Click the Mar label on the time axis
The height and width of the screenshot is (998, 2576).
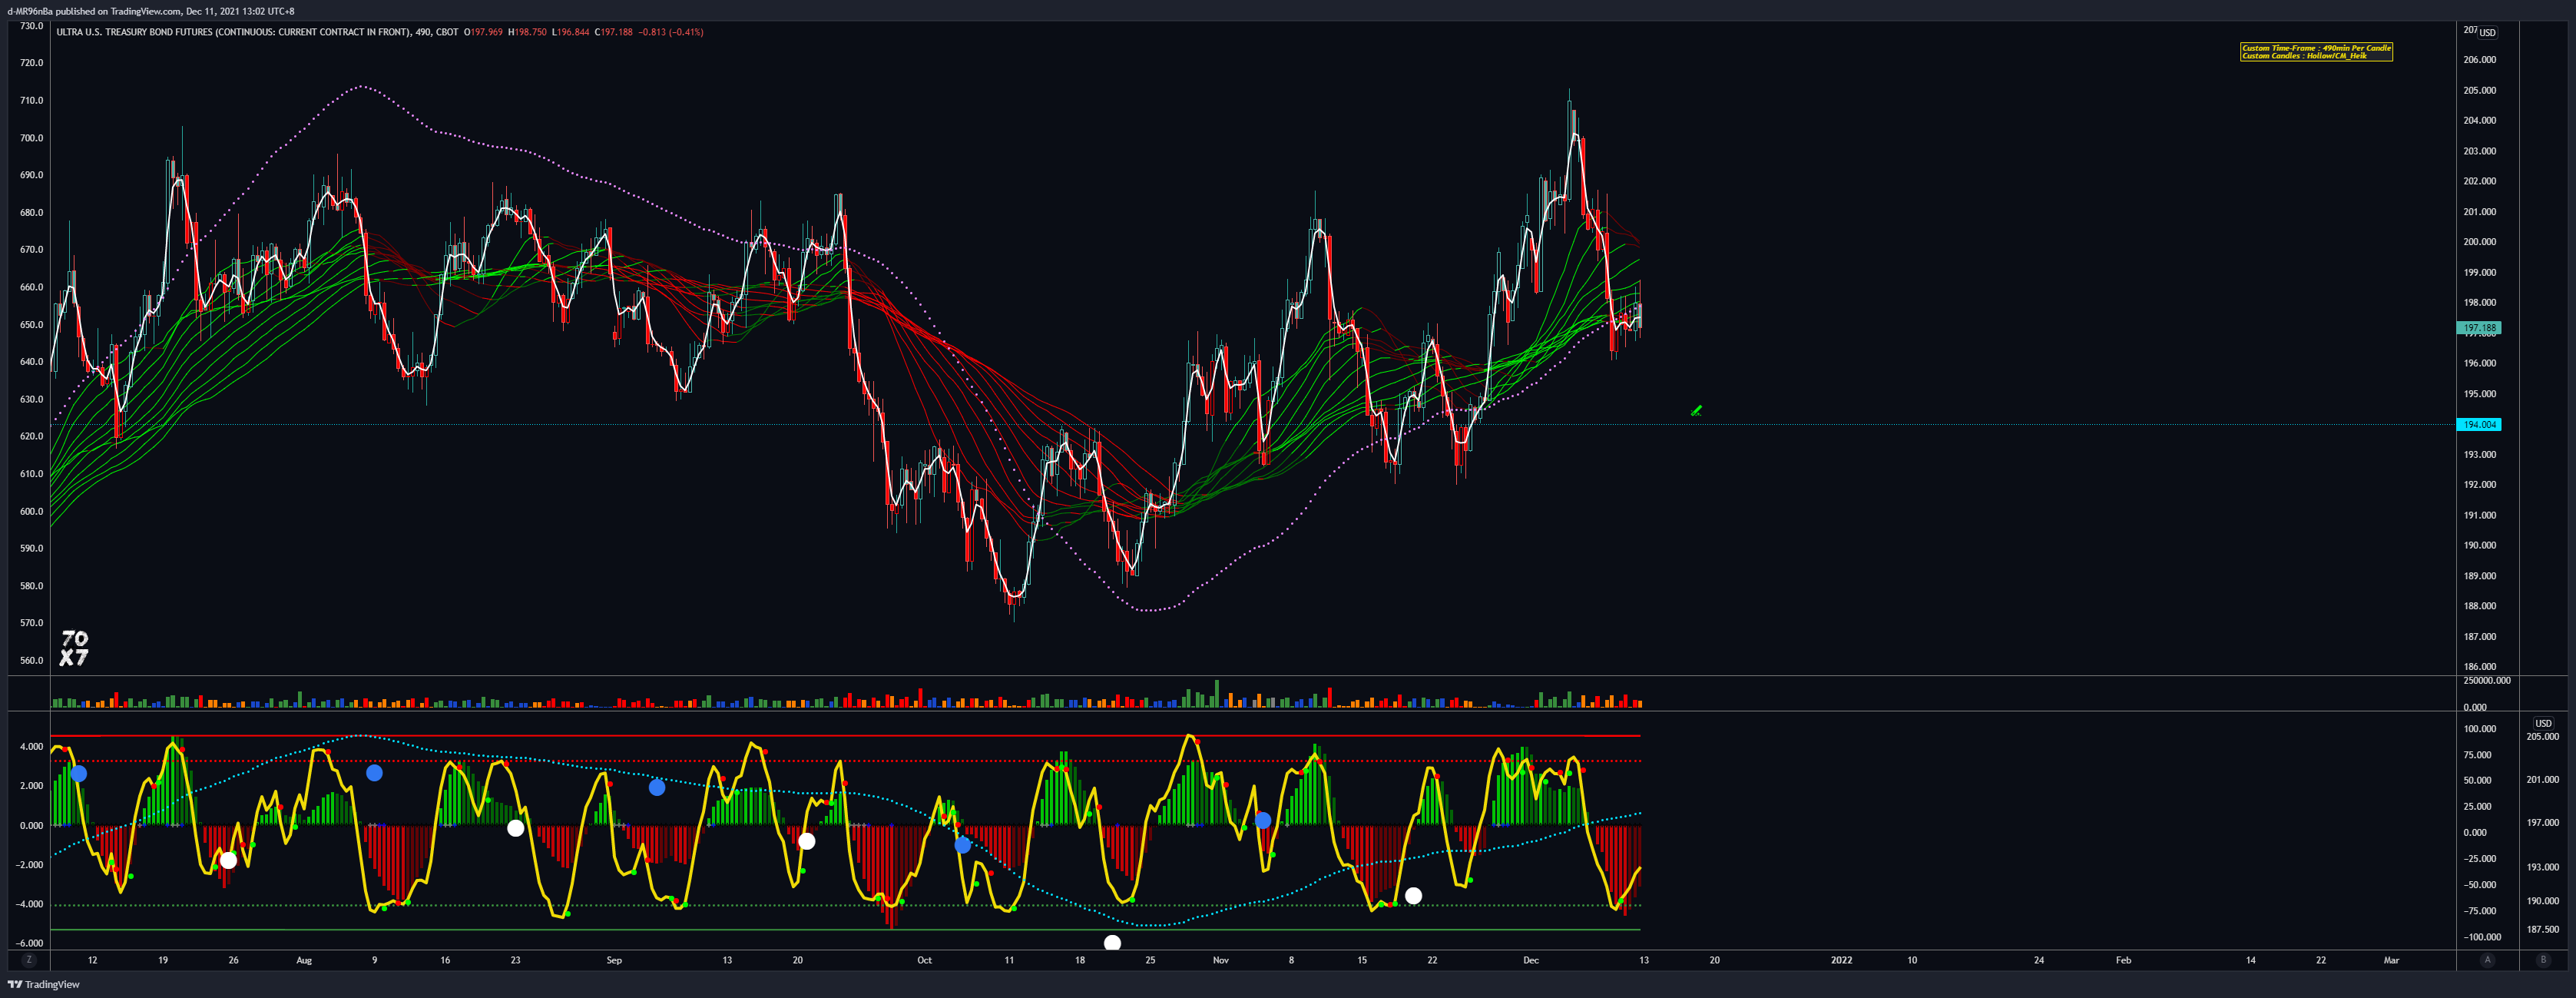2391,960
